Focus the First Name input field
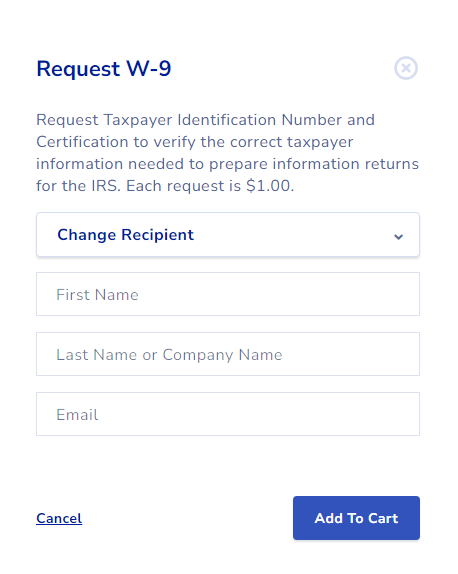458x574 pixels. click(x=228, y=294)
